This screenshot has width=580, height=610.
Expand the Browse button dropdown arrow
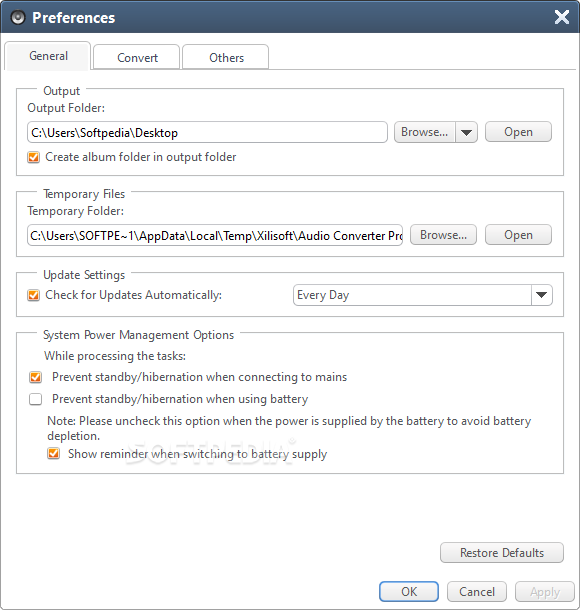[x=466, y=132]
